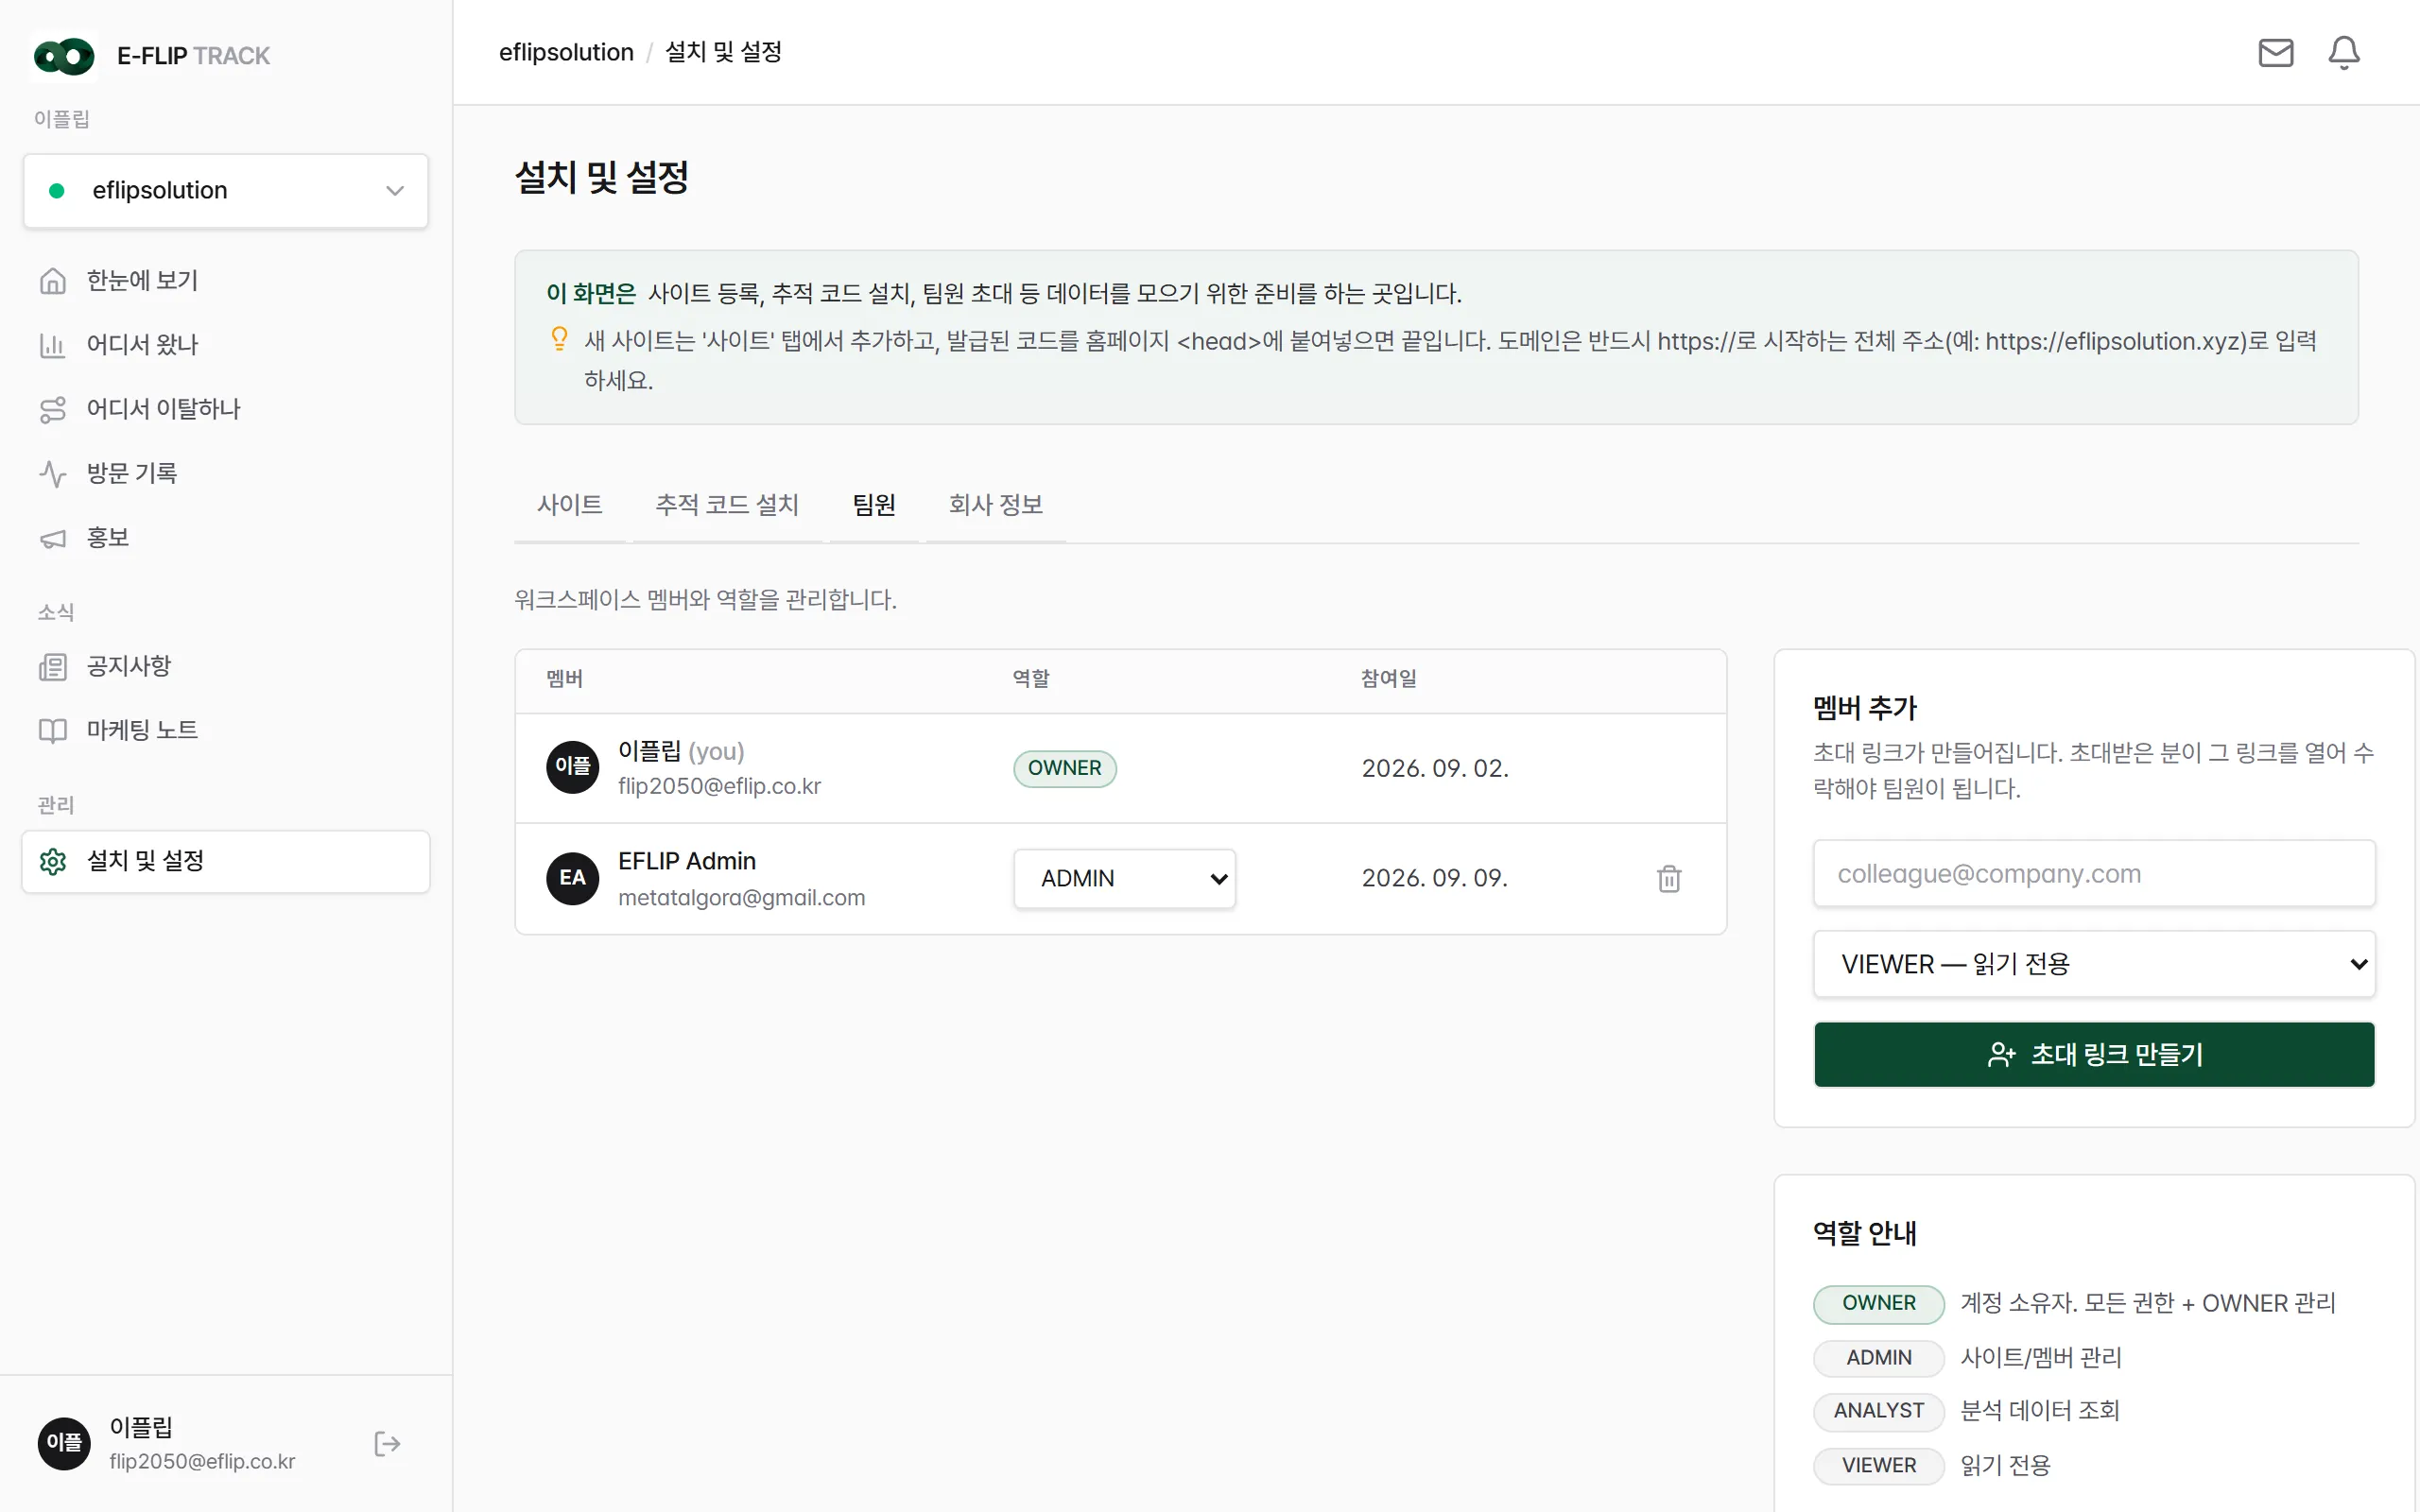Open the ADMIN role dropdown for EFLIP Admin
This screenshot has width=2420, height=1512.
[x=1124, y=878]
